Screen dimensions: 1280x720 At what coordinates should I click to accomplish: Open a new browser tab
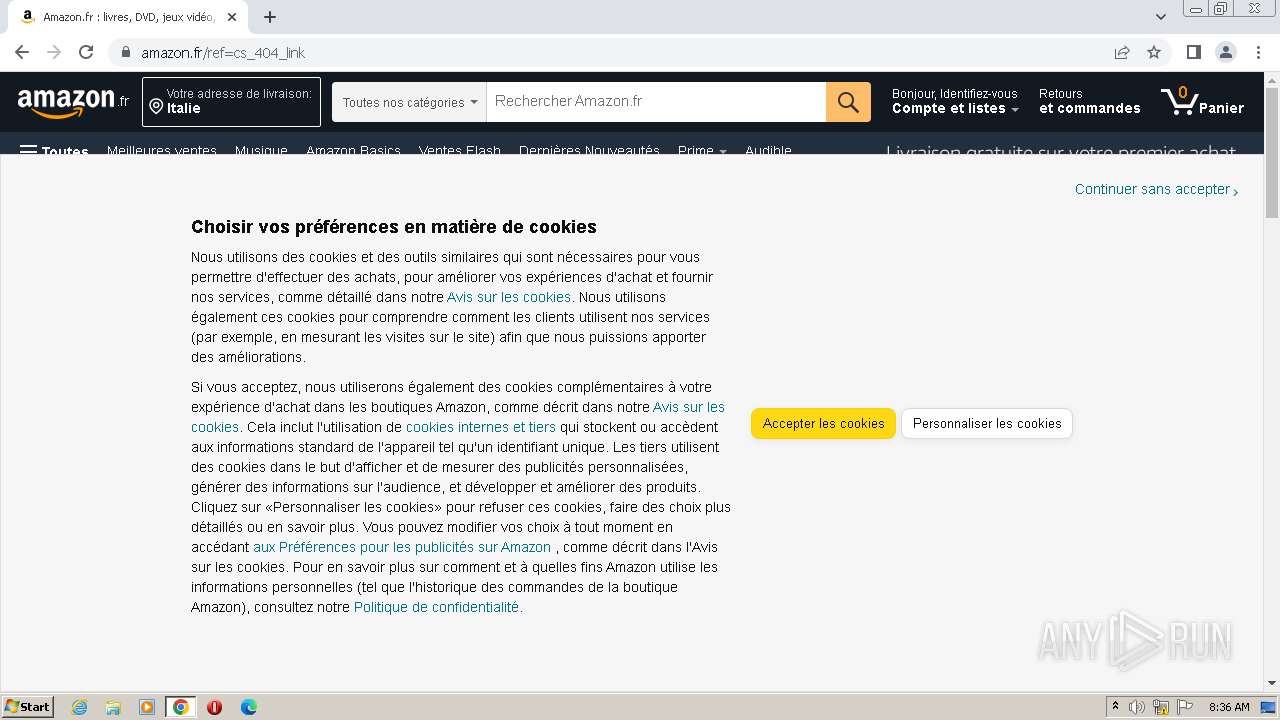coord(270,17)
